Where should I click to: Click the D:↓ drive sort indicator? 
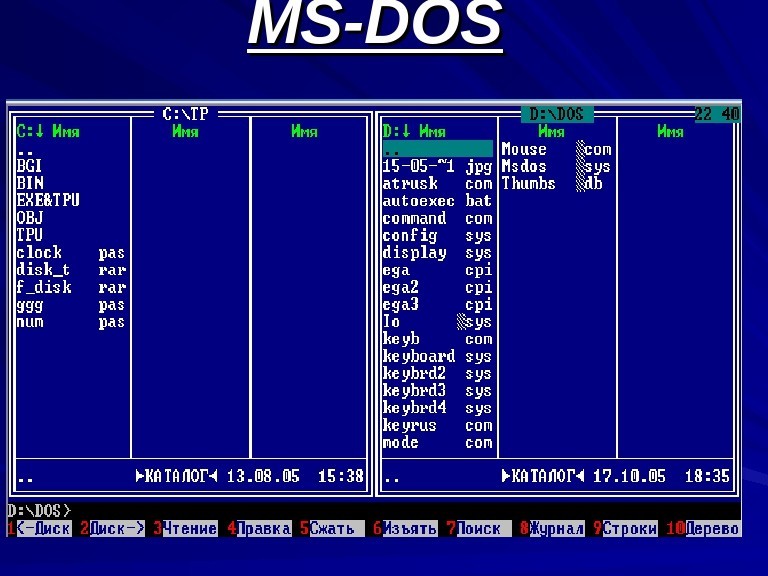pos(396,131)
